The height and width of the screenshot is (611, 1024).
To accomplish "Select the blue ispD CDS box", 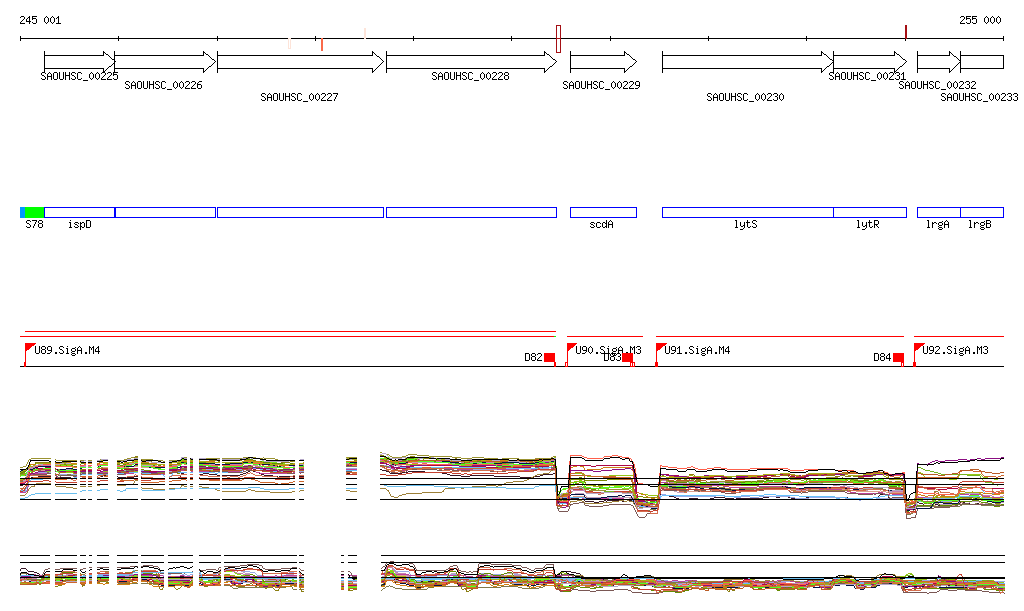I will (79, 212).
